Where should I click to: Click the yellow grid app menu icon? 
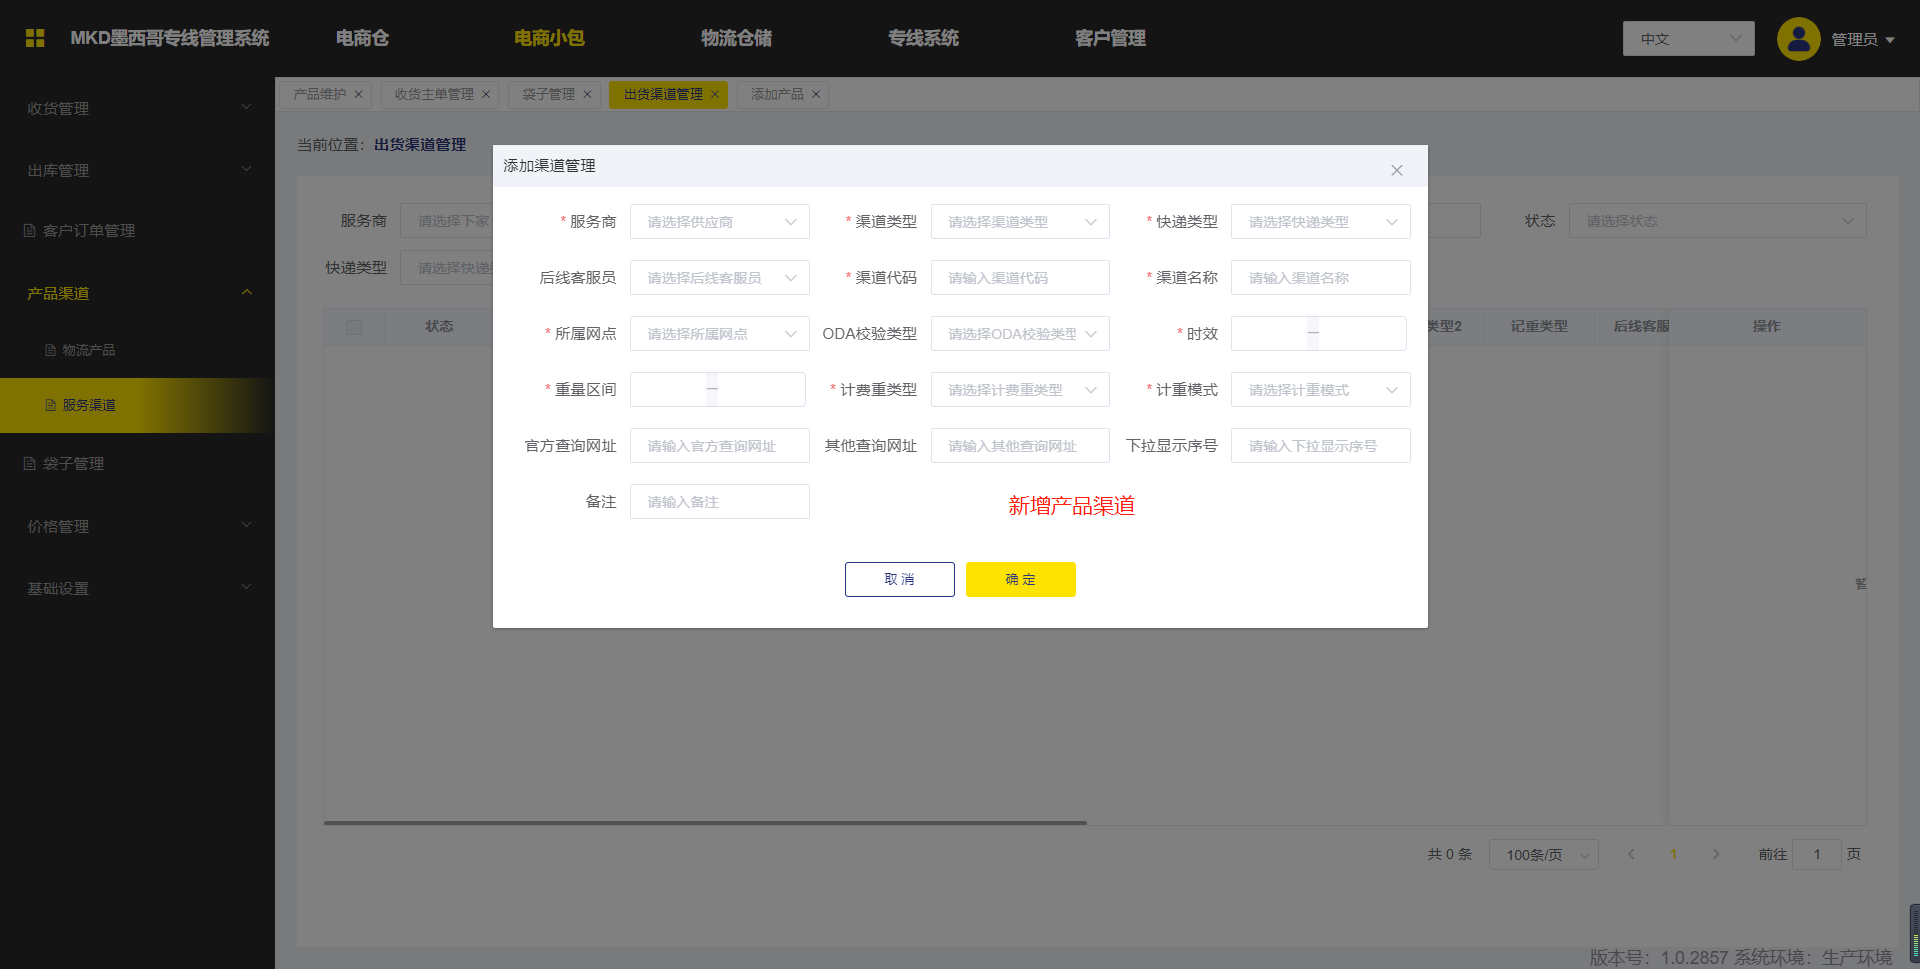tap(35, 38)
